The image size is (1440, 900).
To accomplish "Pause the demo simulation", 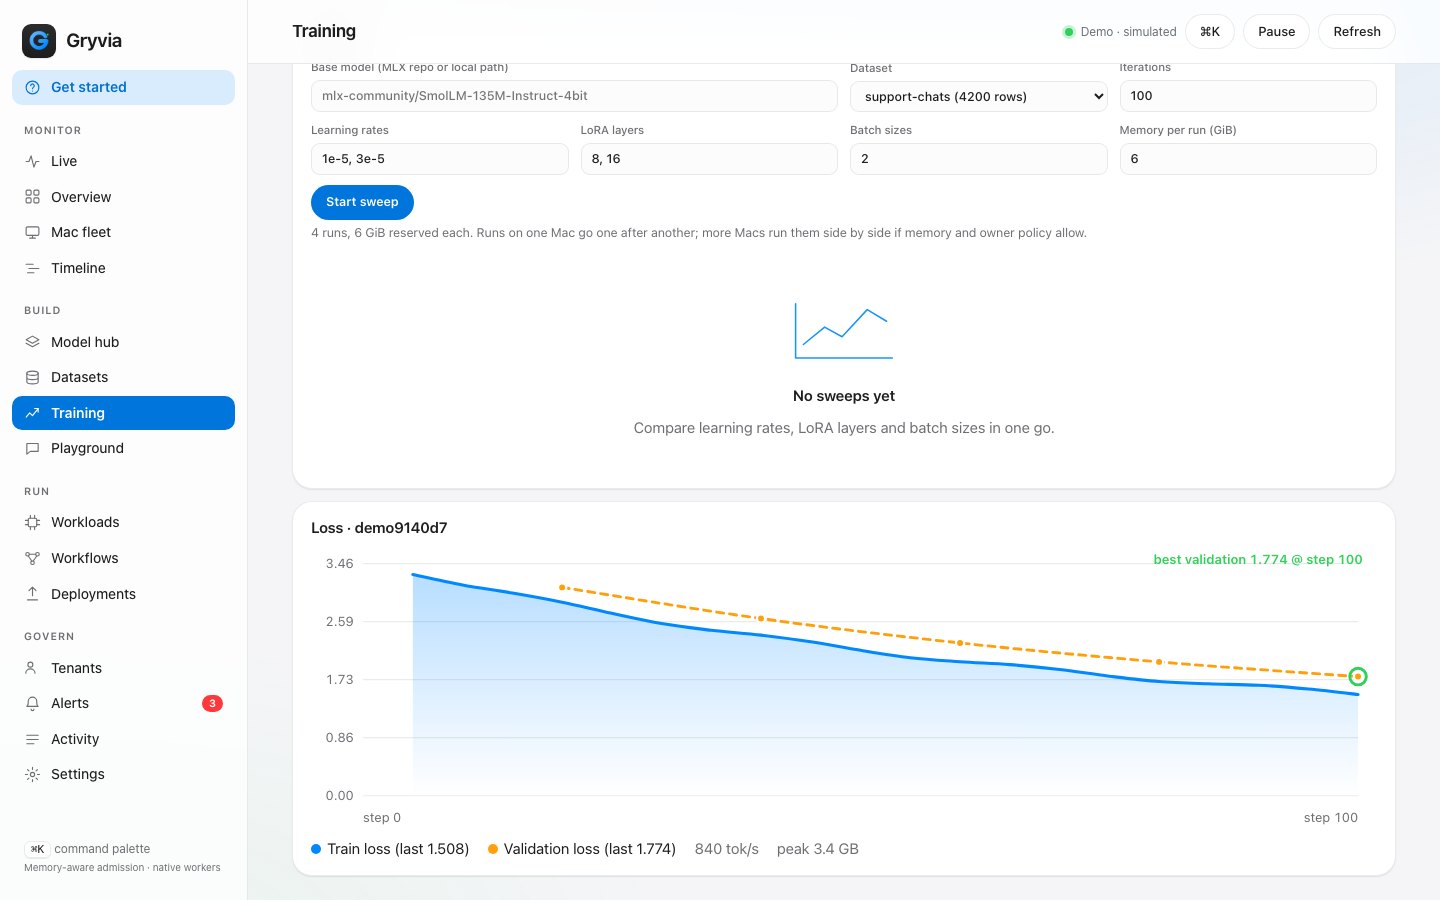I will click(x=1276, y=32).
